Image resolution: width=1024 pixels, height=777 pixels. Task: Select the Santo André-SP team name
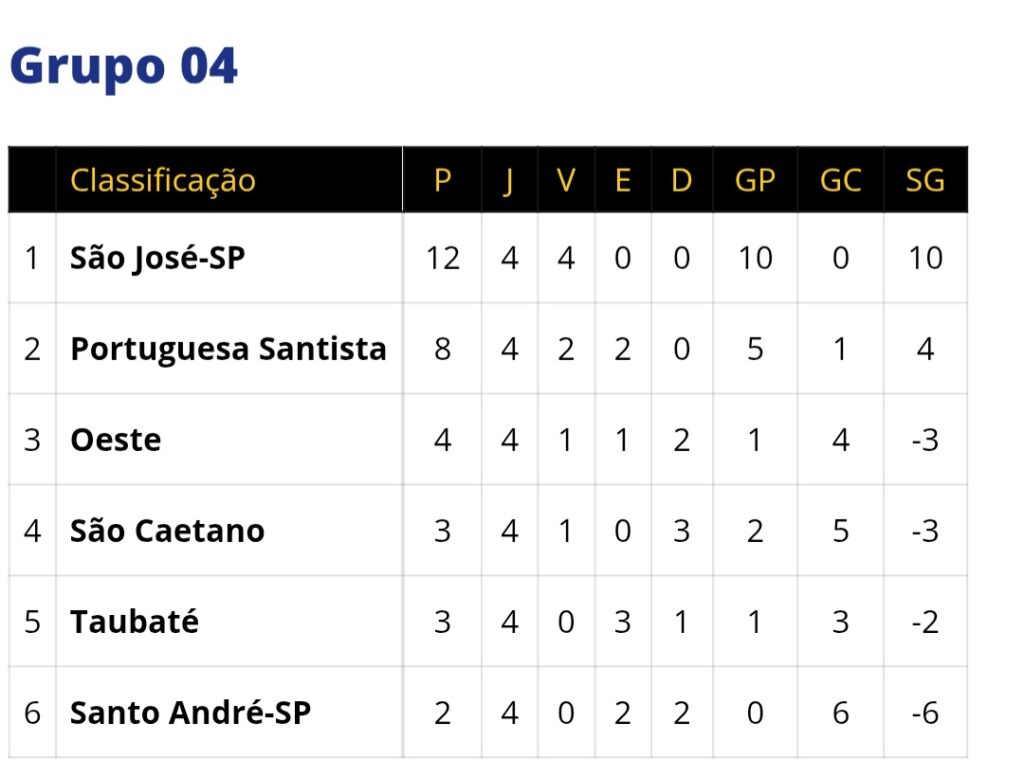click(190, 713)
